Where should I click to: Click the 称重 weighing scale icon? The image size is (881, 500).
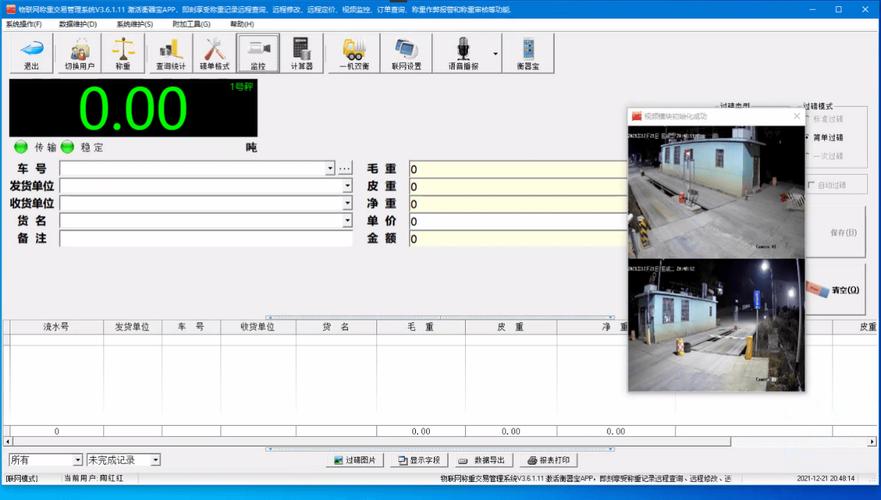coord(123,53)
